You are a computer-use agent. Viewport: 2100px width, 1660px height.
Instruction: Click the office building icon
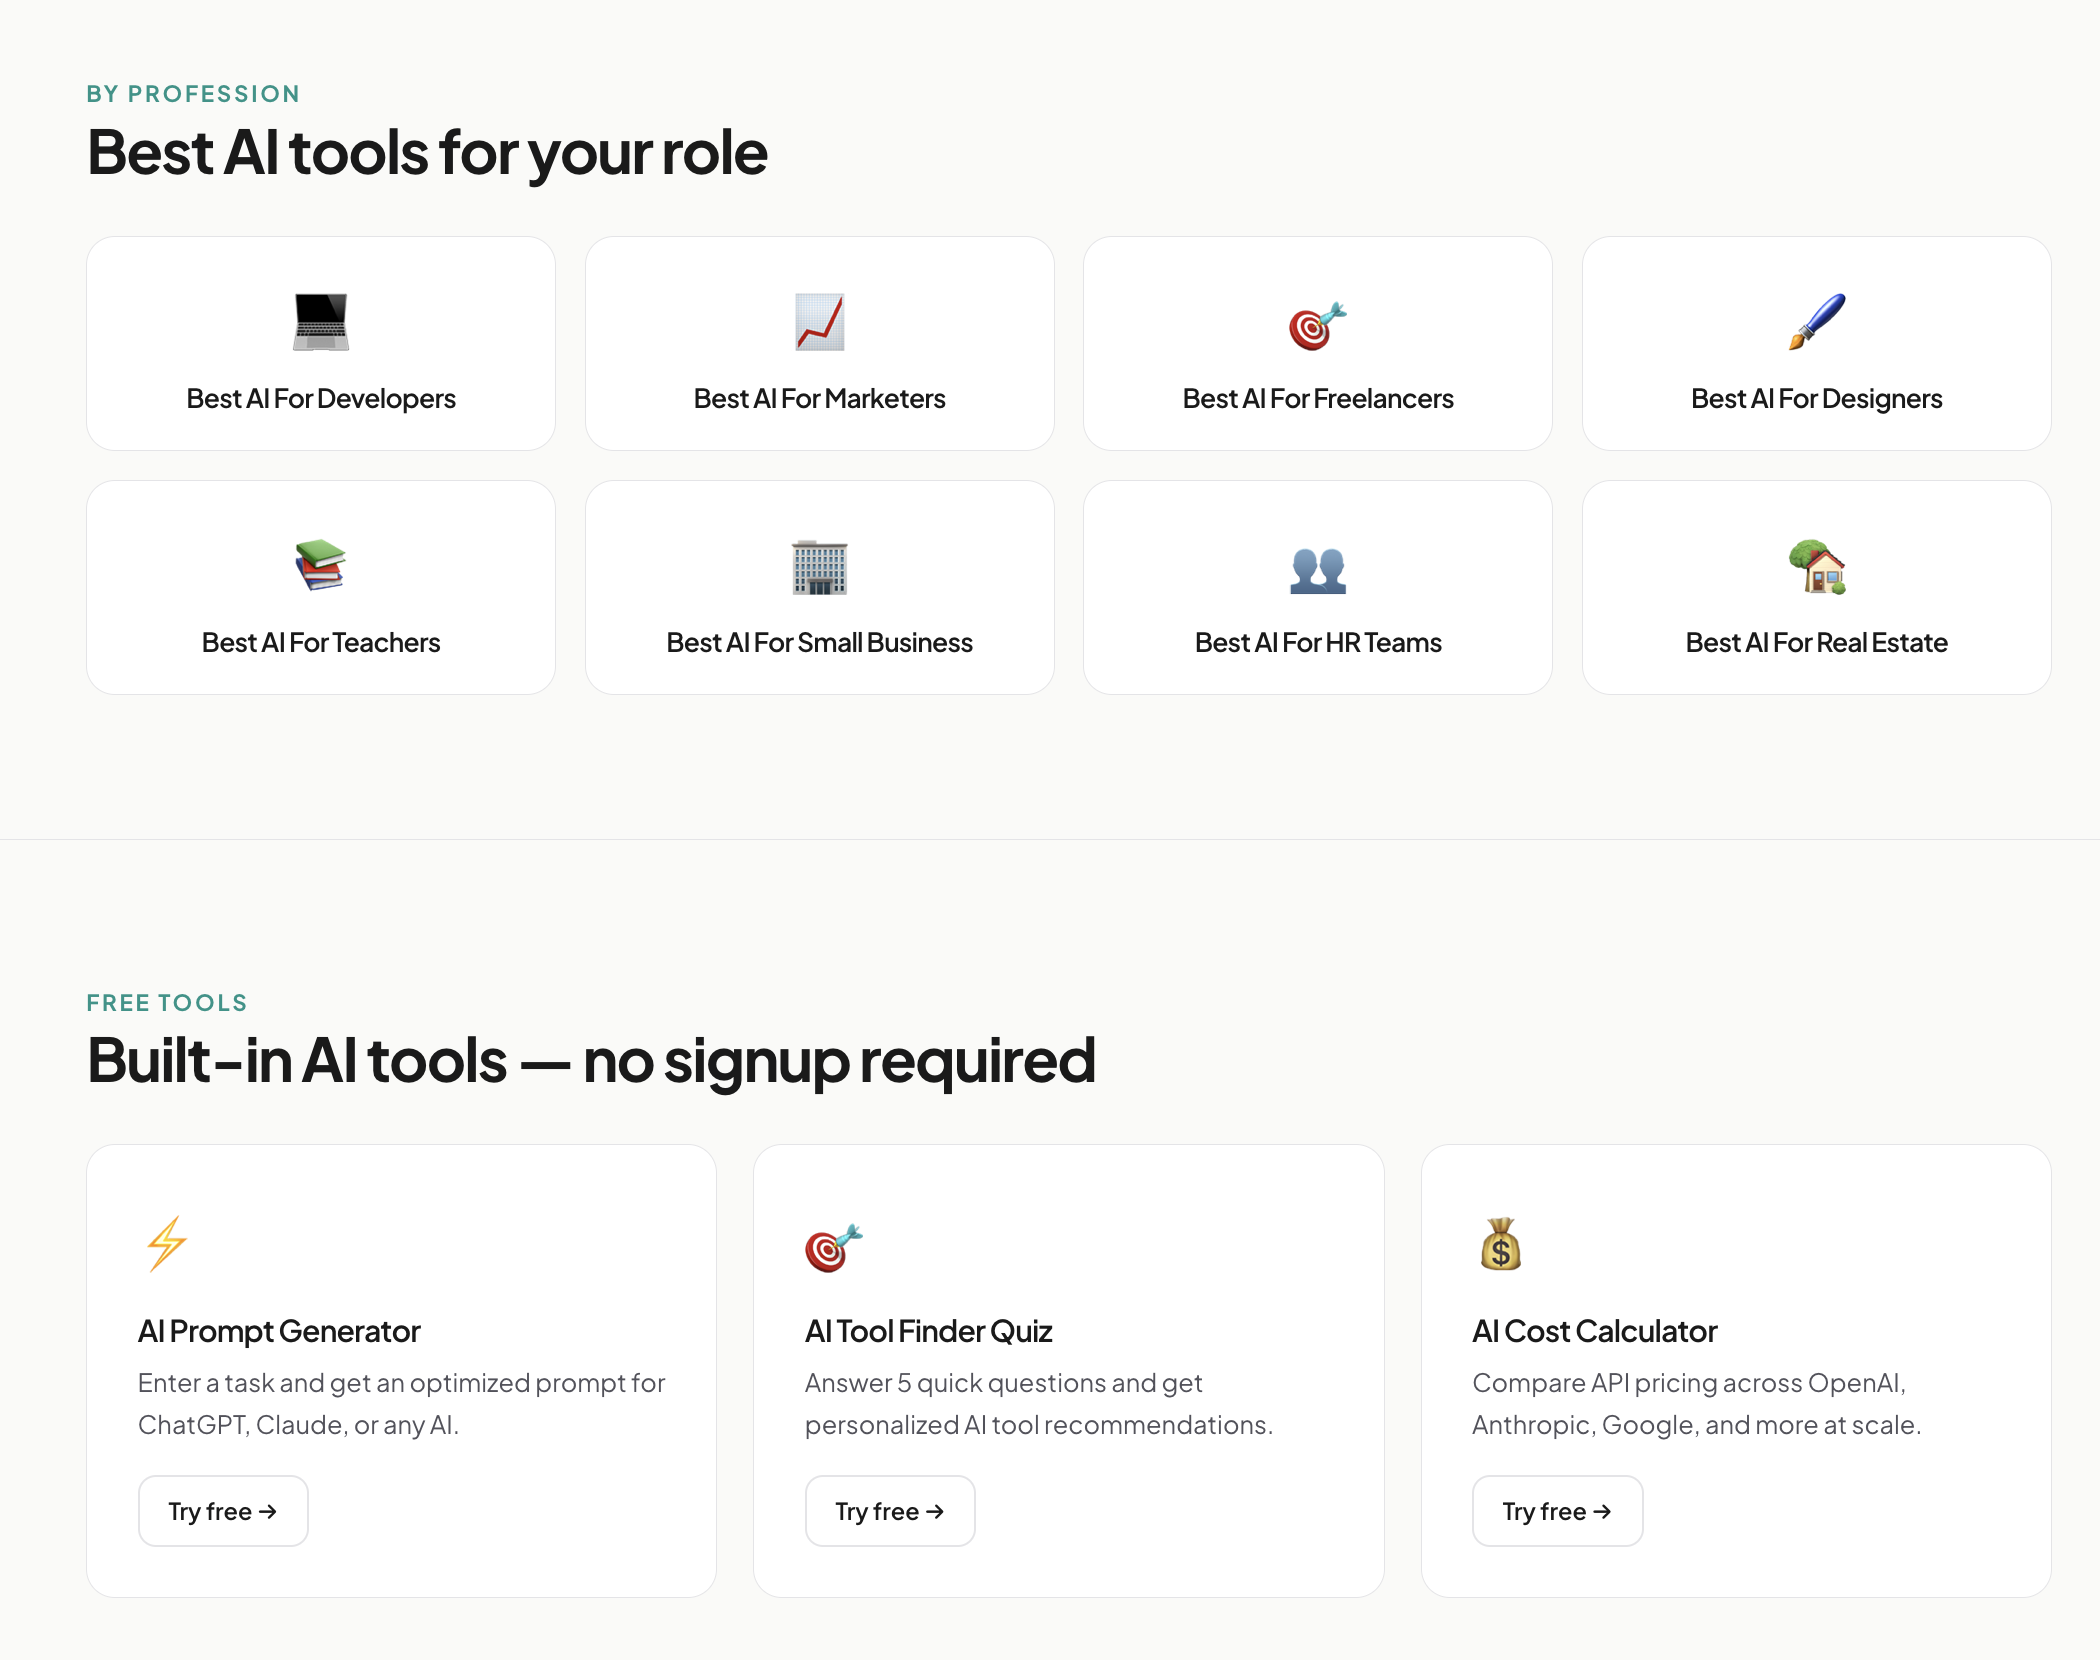819,567
